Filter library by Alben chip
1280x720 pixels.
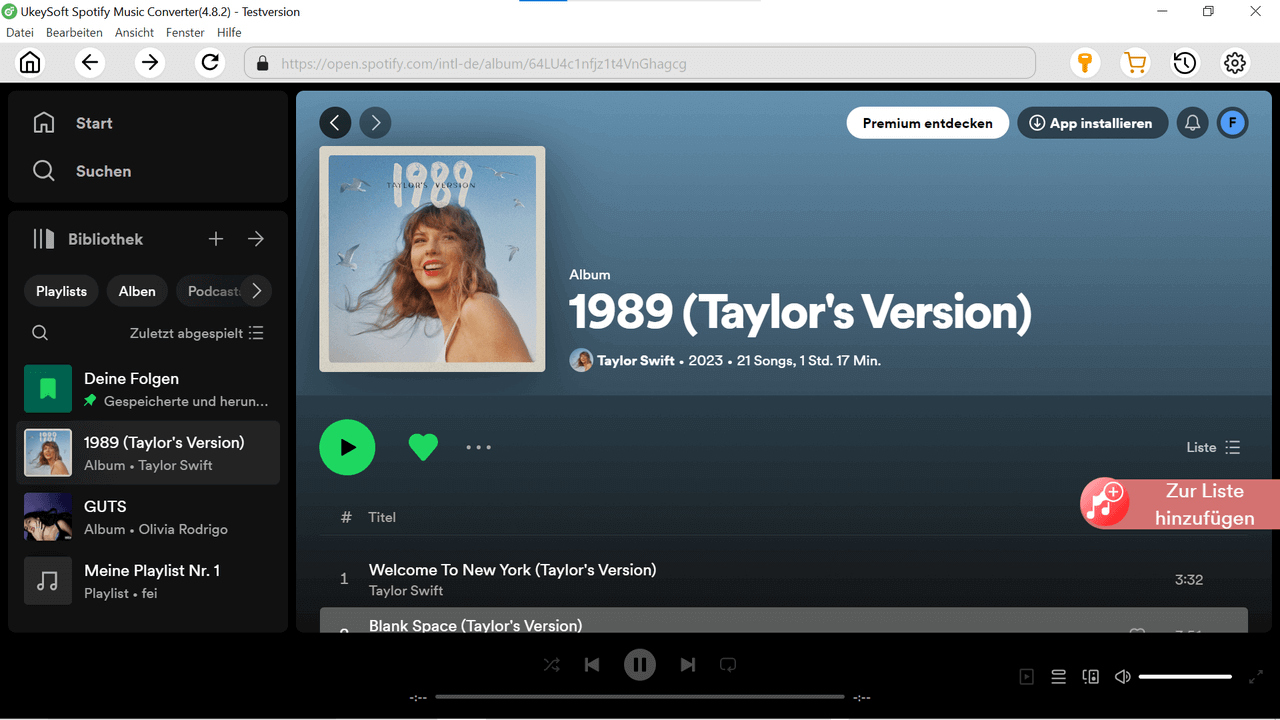[x=137, y=291]
